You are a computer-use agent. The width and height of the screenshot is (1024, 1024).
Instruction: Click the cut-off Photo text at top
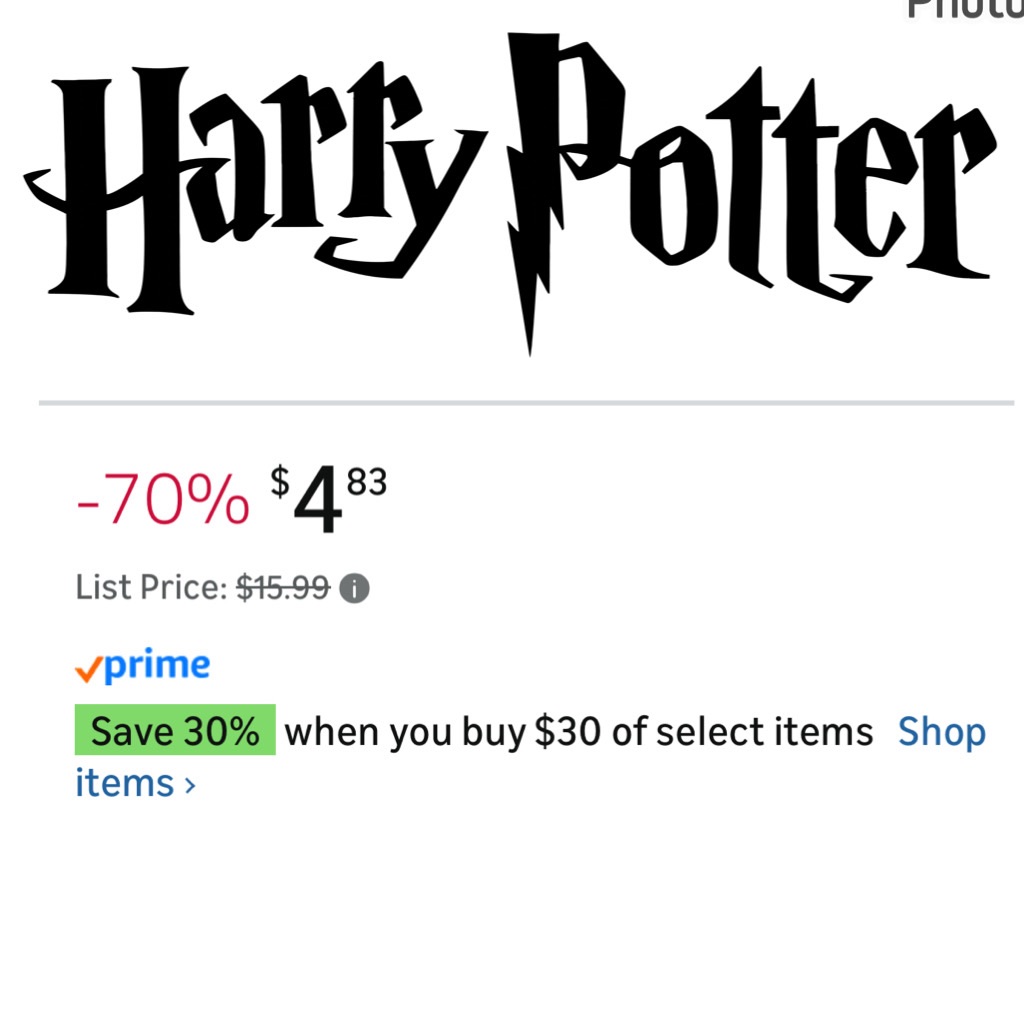(963, 8)
